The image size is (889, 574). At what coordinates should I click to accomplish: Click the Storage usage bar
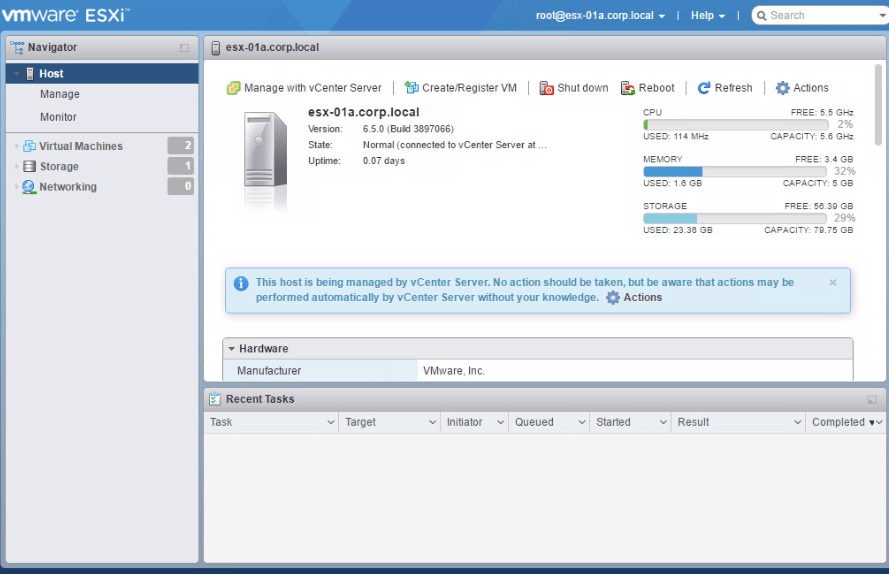click(735, 218)
